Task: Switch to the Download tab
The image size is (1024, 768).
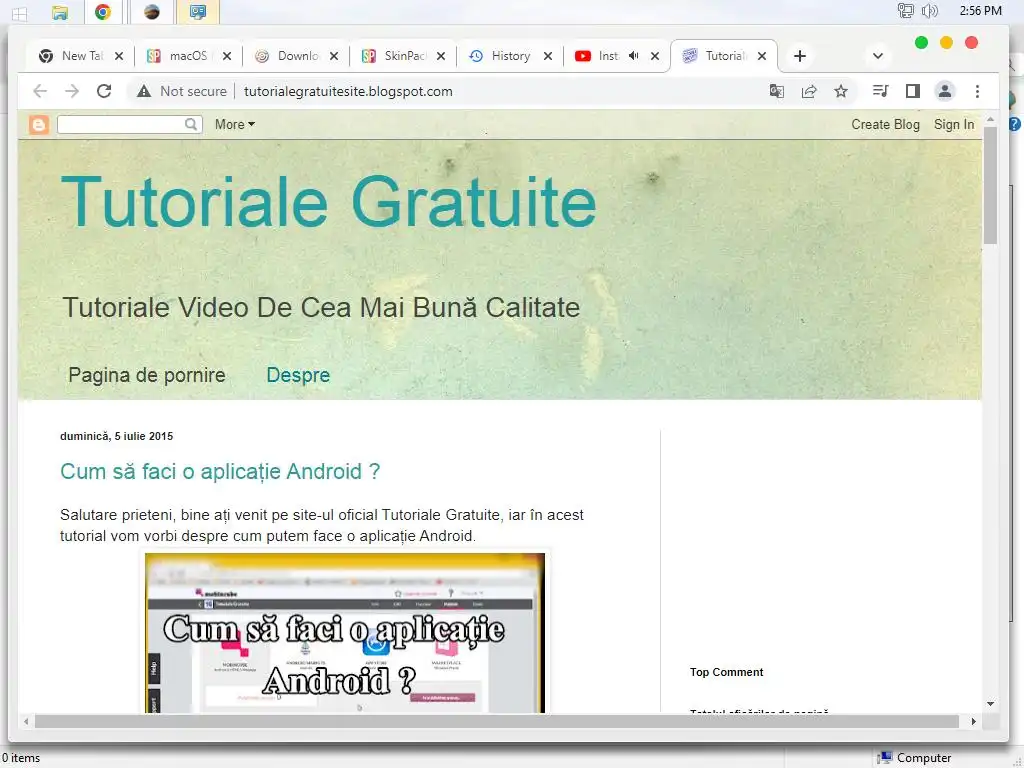Action: point(298,56)
